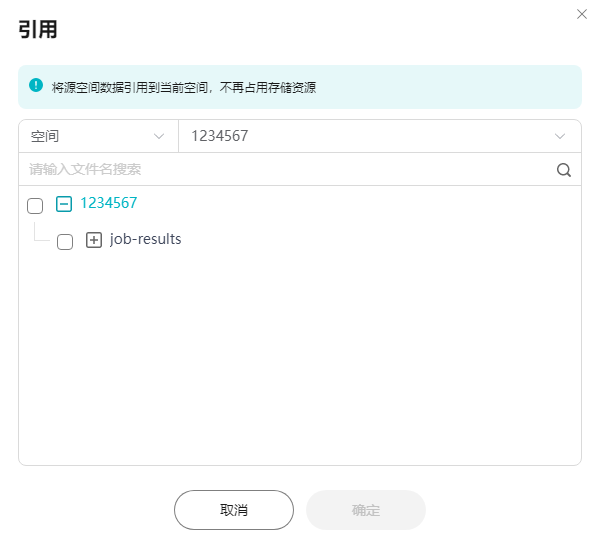Click the chevron arrow of 空间 dropdown
The width and height of the screenshot is (599, 548).
click(159, 136)
